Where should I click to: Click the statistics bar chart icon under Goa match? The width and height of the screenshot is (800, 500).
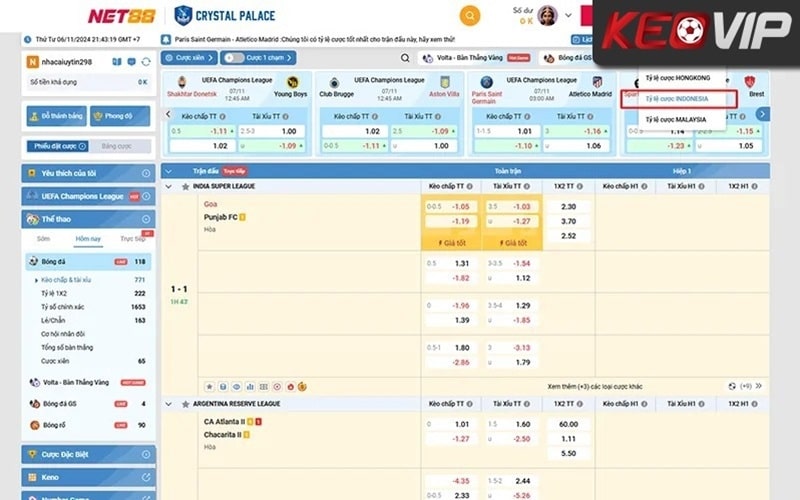(x=250, y=387)
